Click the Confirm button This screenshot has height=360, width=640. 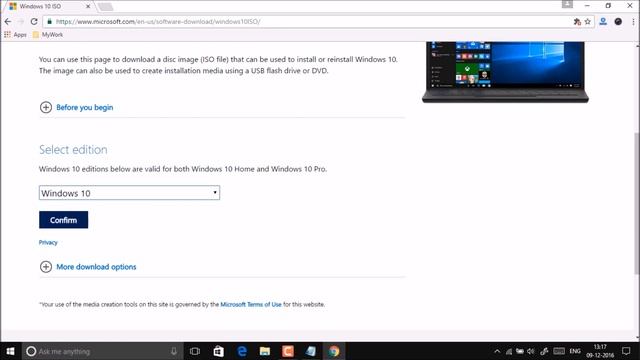(63, 220)
